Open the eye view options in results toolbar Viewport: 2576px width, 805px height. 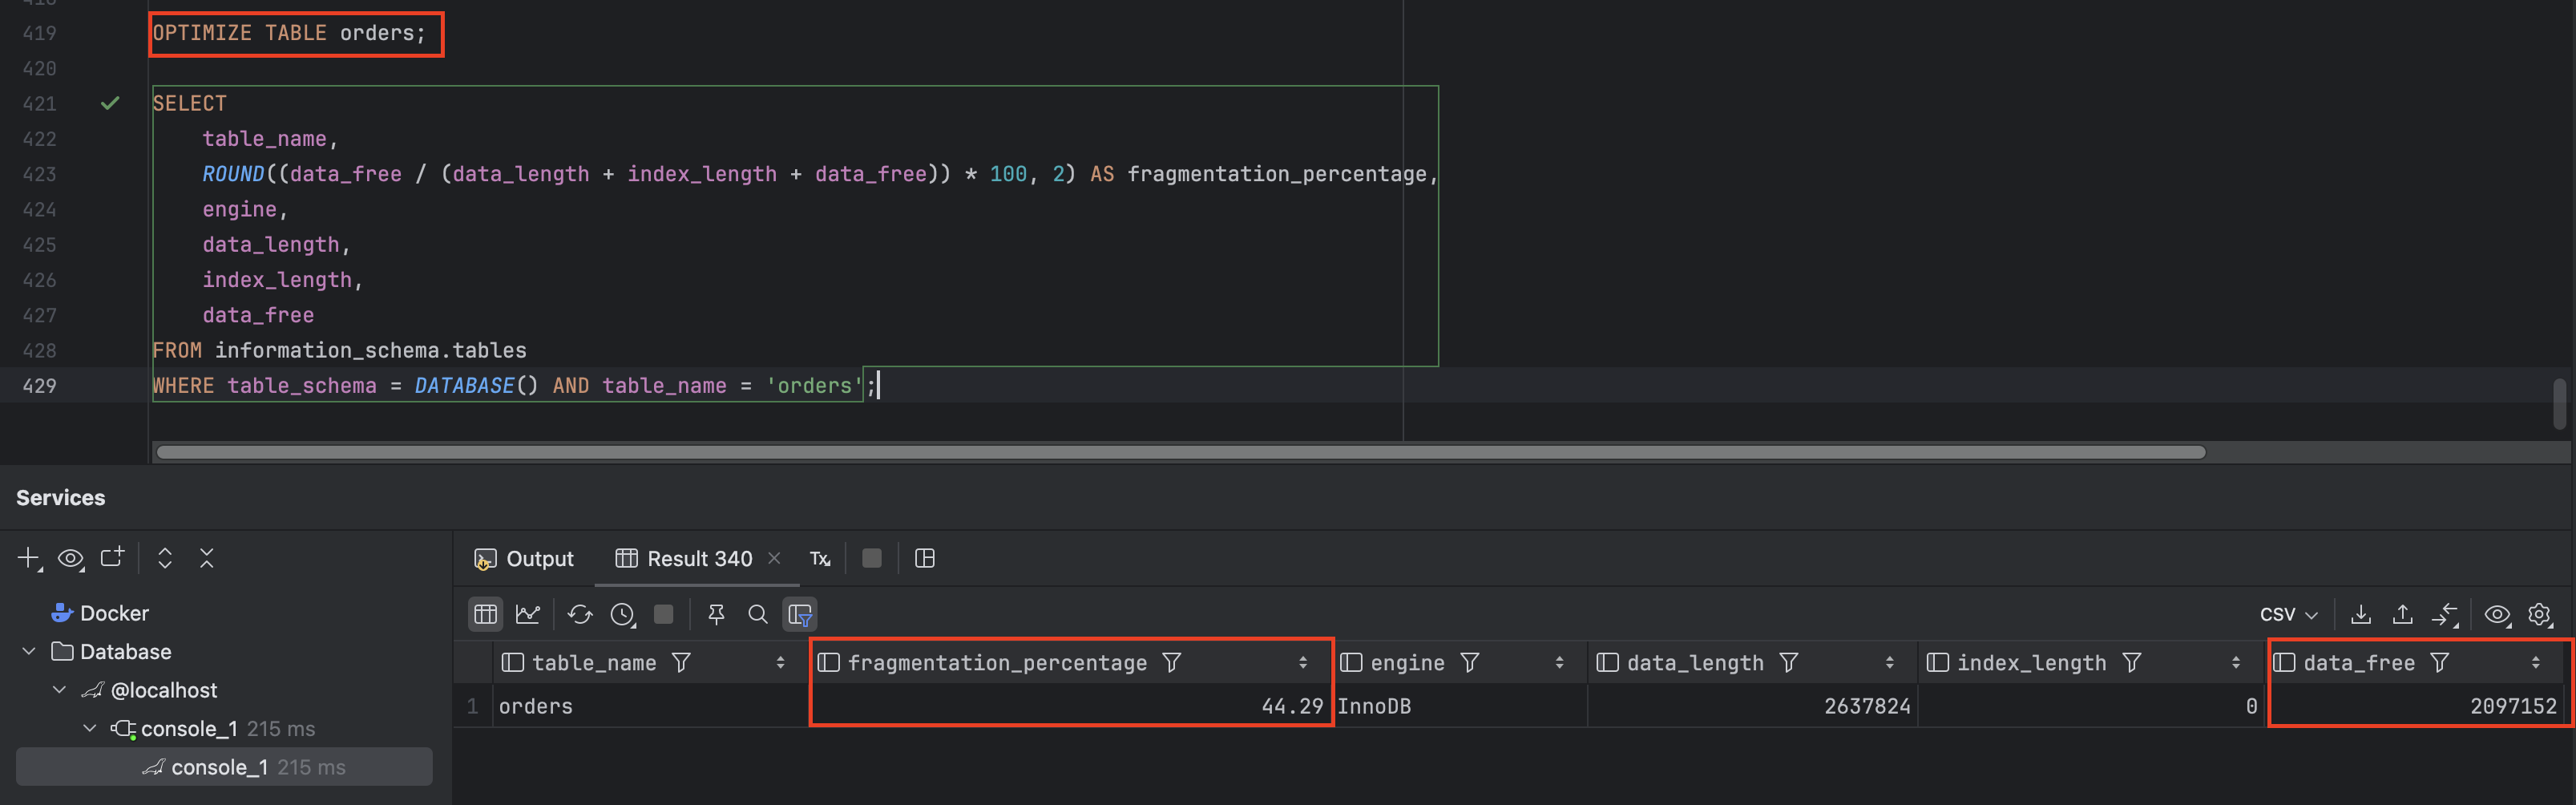click(x=2497, y=614)
